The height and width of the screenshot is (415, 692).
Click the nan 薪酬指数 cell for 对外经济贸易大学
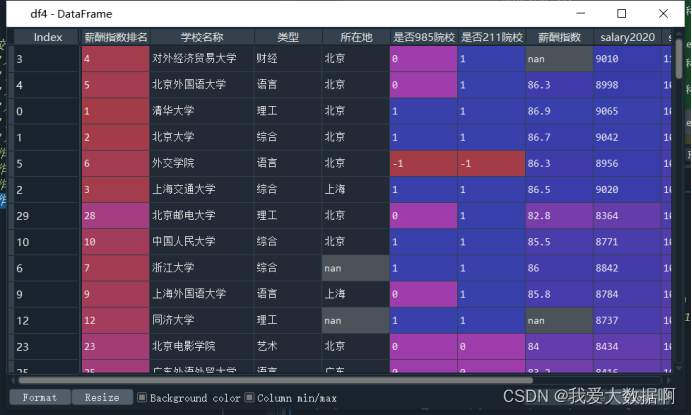point(559,59)
